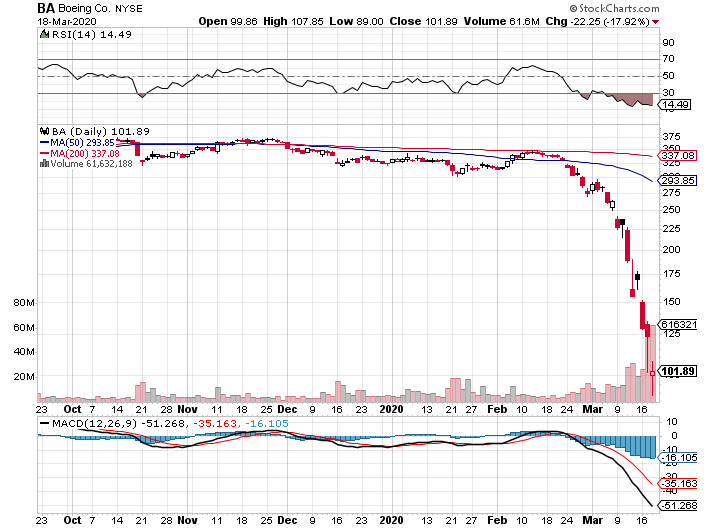Click the BA (Daily) 101.89 legend label
Viewport: 709px width, 531px height.
click(x=101, y=132)
